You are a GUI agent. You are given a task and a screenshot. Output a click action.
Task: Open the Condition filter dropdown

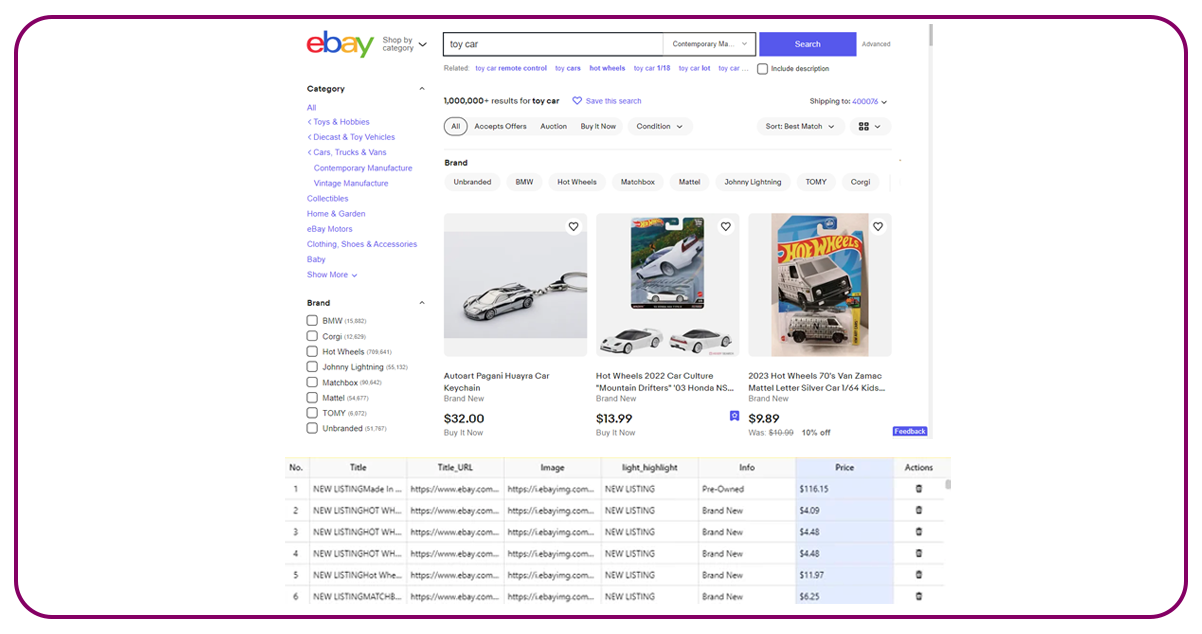click(x=660, y=126)
